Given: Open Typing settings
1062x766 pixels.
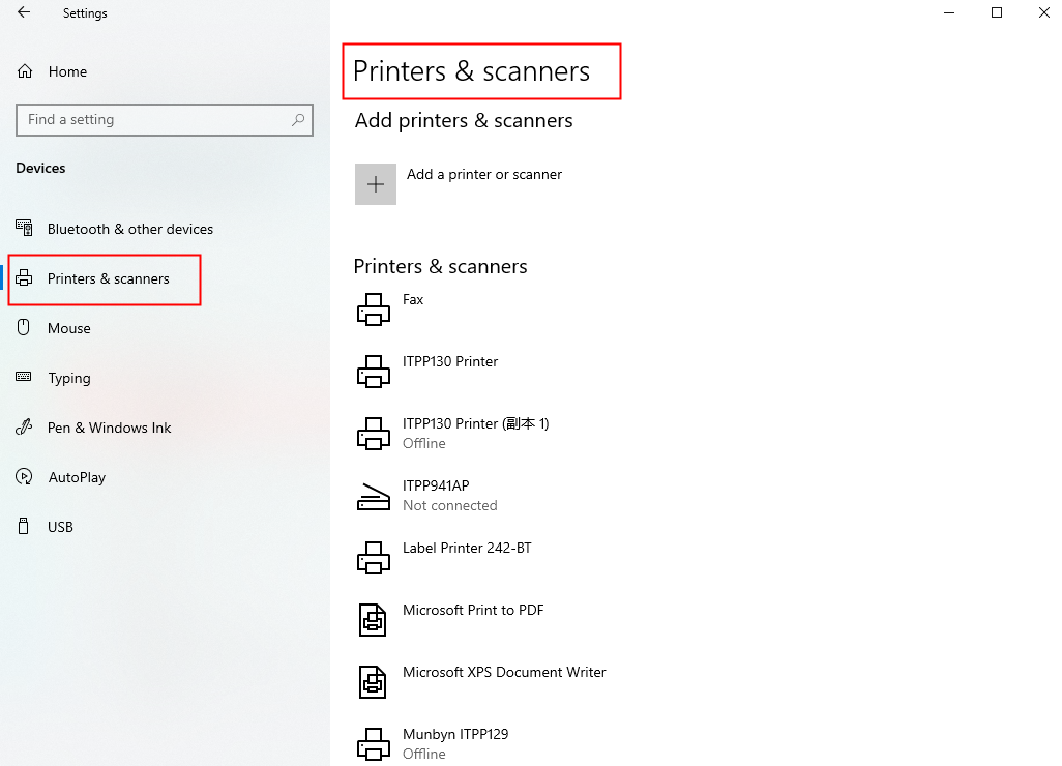Looking at the screenshot, I should click(69, 378).
